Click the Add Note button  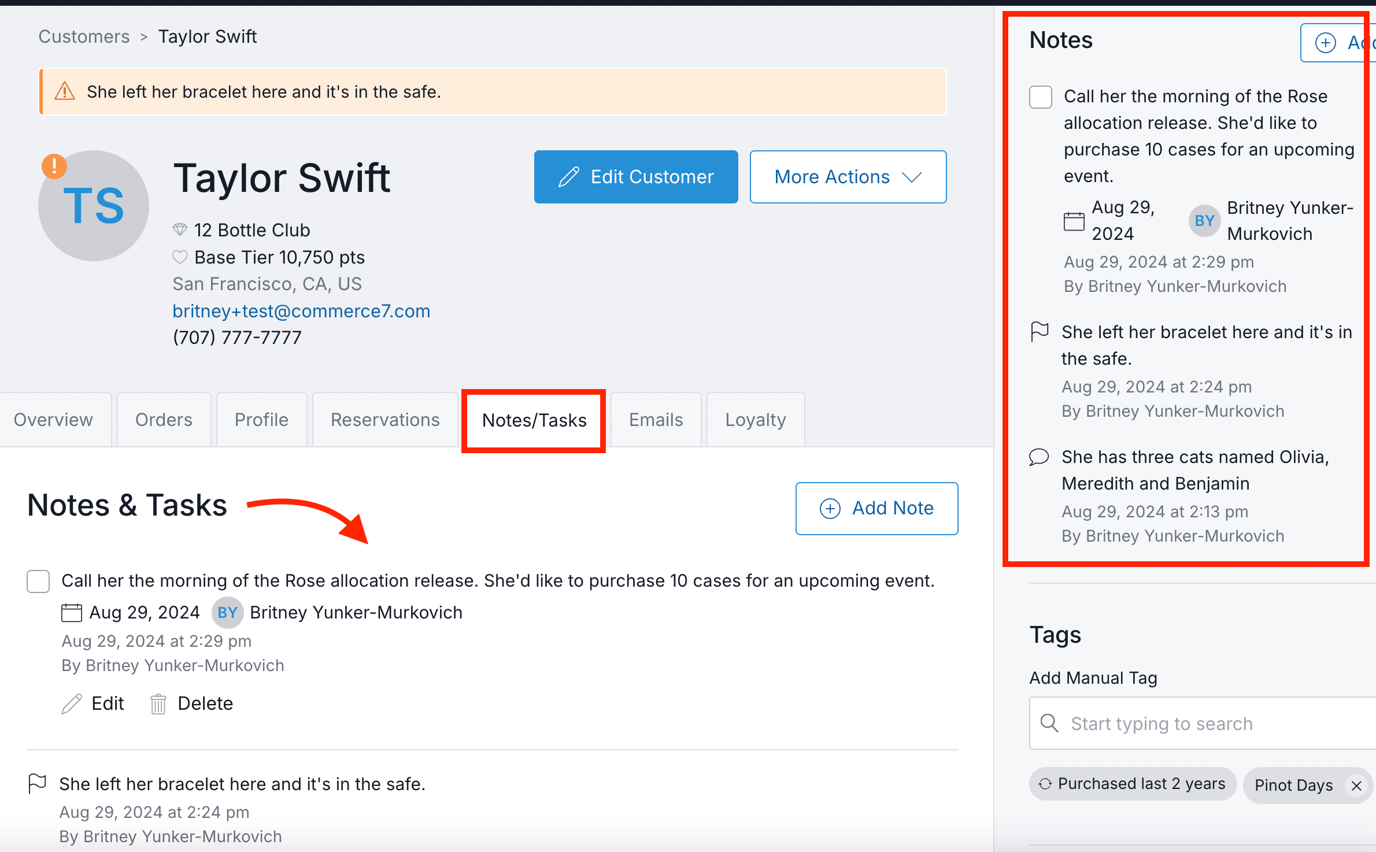[x=877, y=508]
